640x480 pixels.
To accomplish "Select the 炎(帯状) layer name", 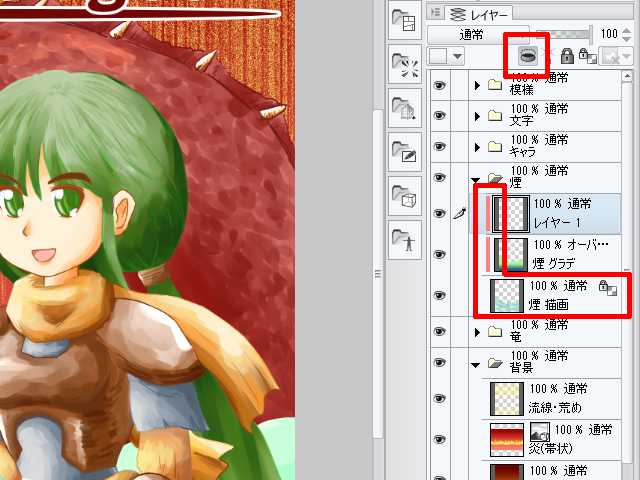I will (x=551, y=449).
